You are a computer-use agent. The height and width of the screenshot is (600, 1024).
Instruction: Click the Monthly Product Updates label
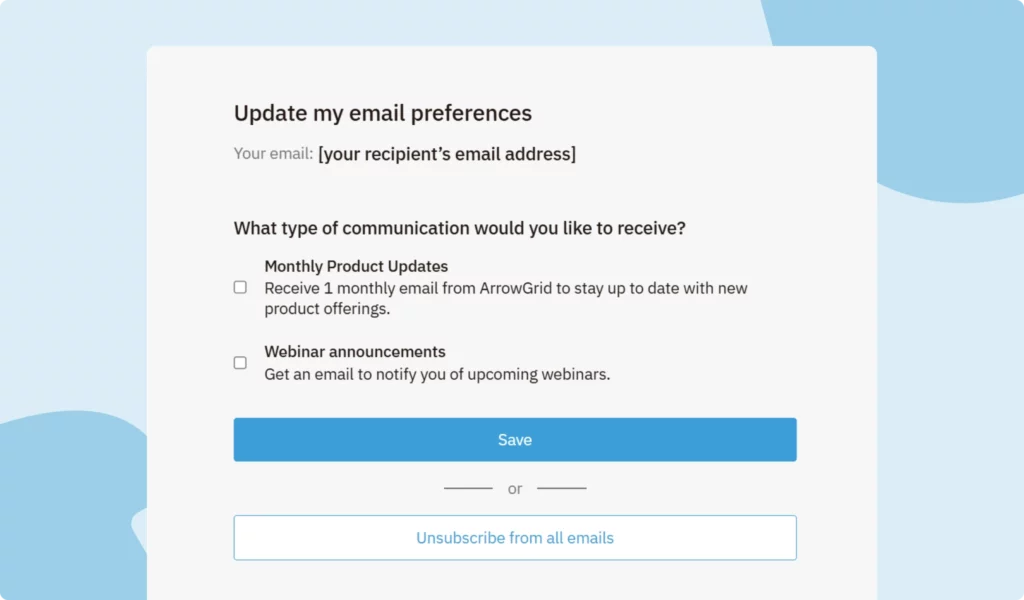pyautogui.click(x=356, y=266)
